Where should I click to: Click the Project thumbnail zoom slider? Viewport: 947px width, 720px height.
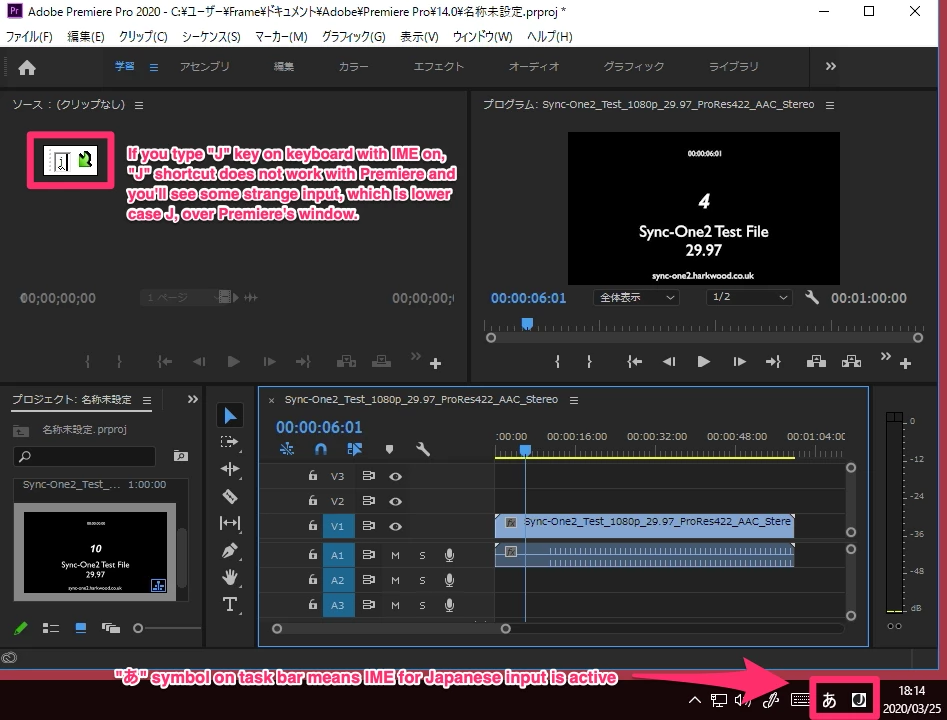click(x=138, y=628)
